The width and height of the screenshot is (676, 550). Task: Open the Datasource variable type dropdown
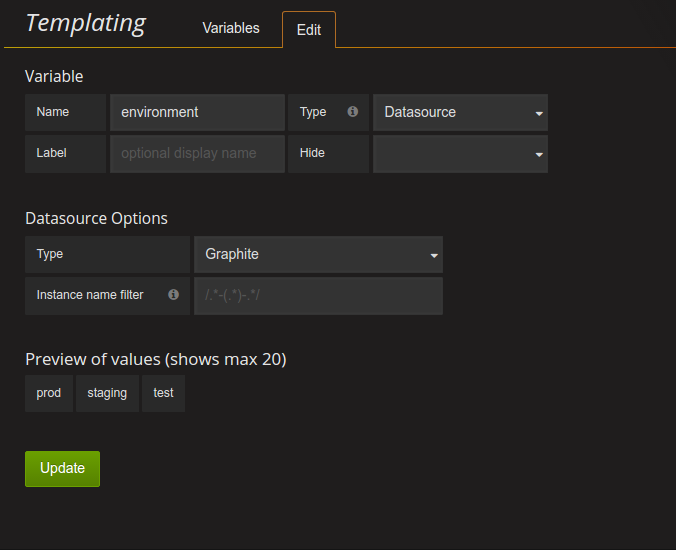point(460,113)
